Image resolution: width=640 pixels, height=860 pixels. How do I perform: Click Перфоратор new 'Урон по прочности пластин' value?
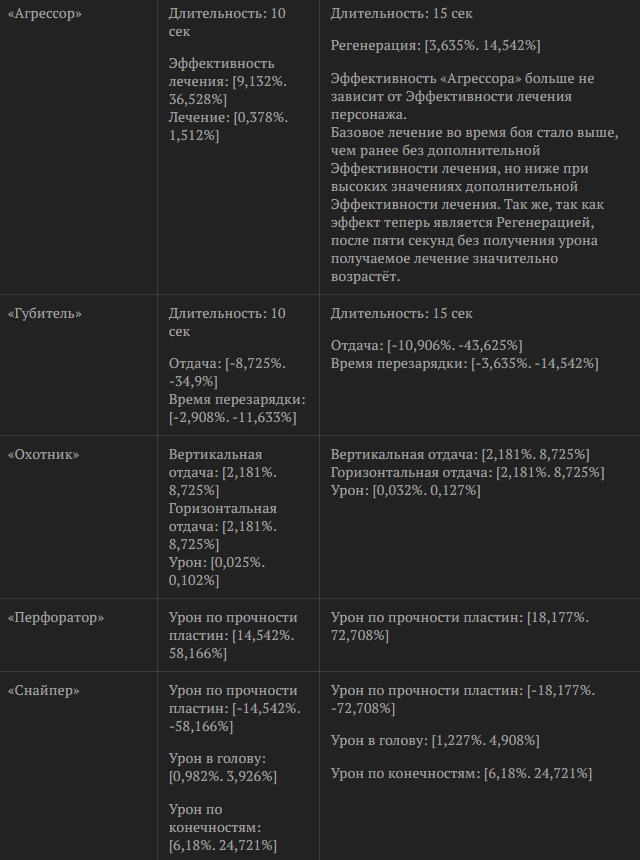click(x=460, y=627)
